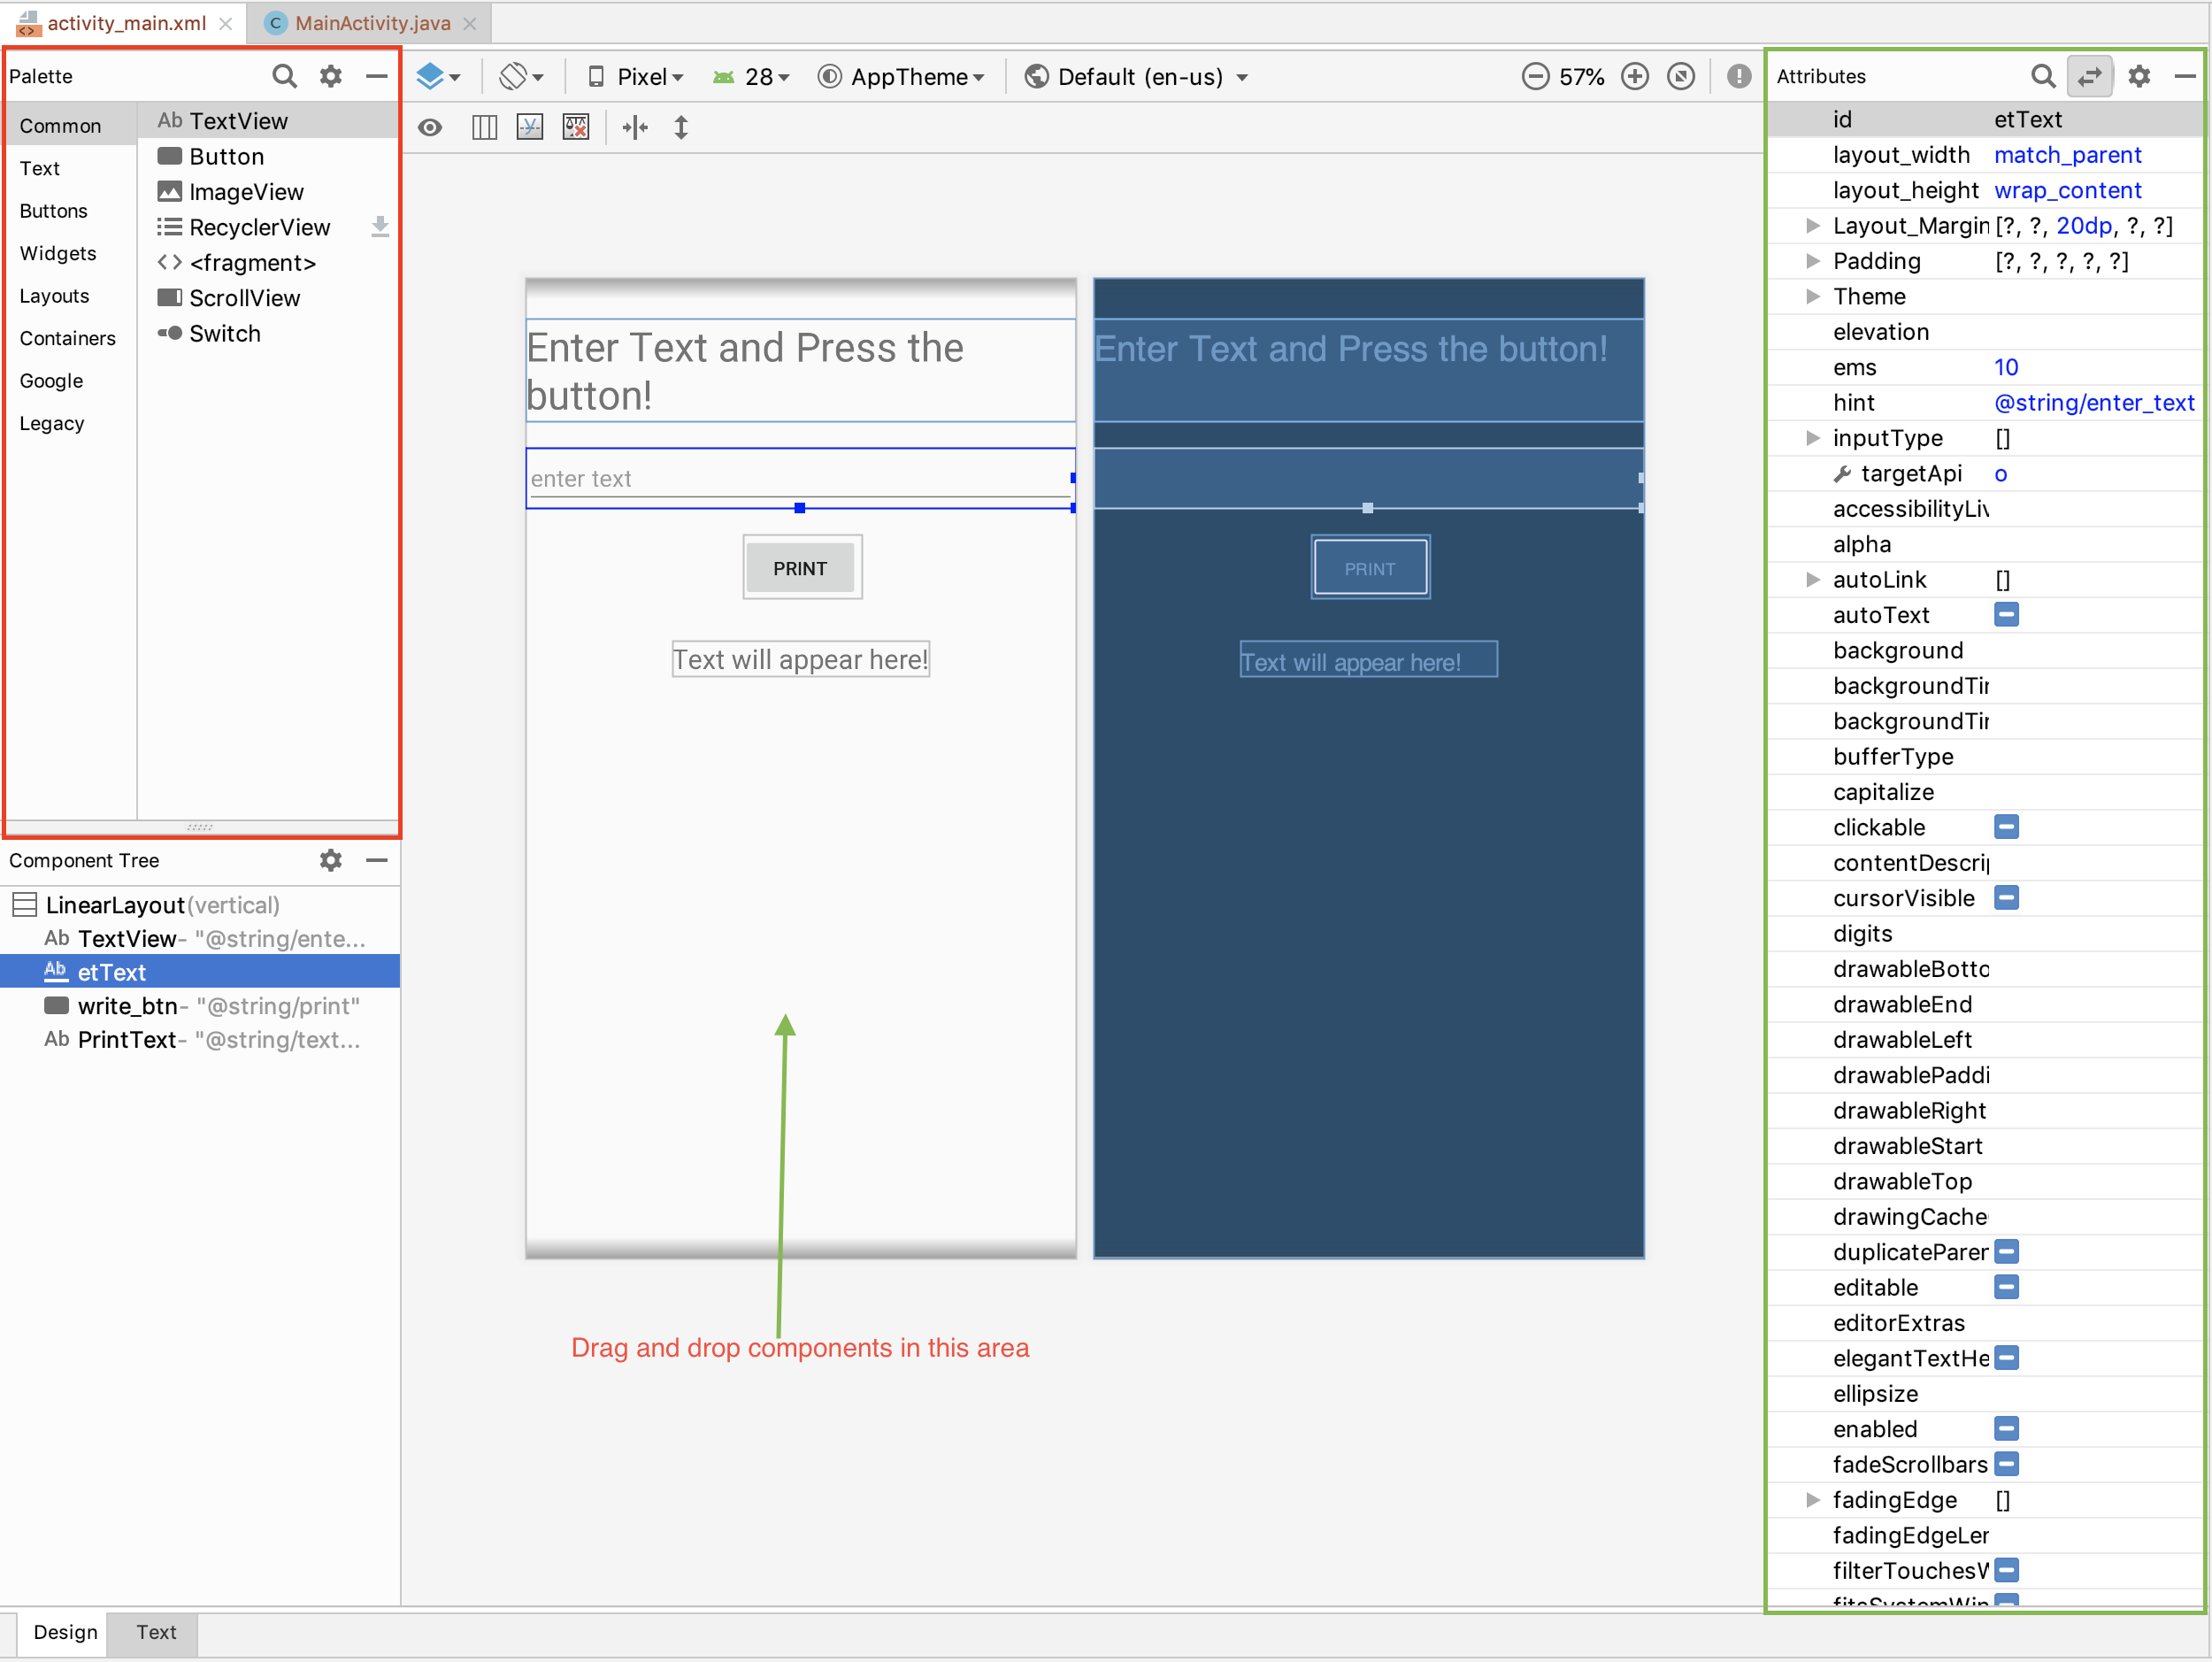Screen dimensions: 2212x1662
Task: Toggle clickable attribute checkbox
Action: (2006, 826)
